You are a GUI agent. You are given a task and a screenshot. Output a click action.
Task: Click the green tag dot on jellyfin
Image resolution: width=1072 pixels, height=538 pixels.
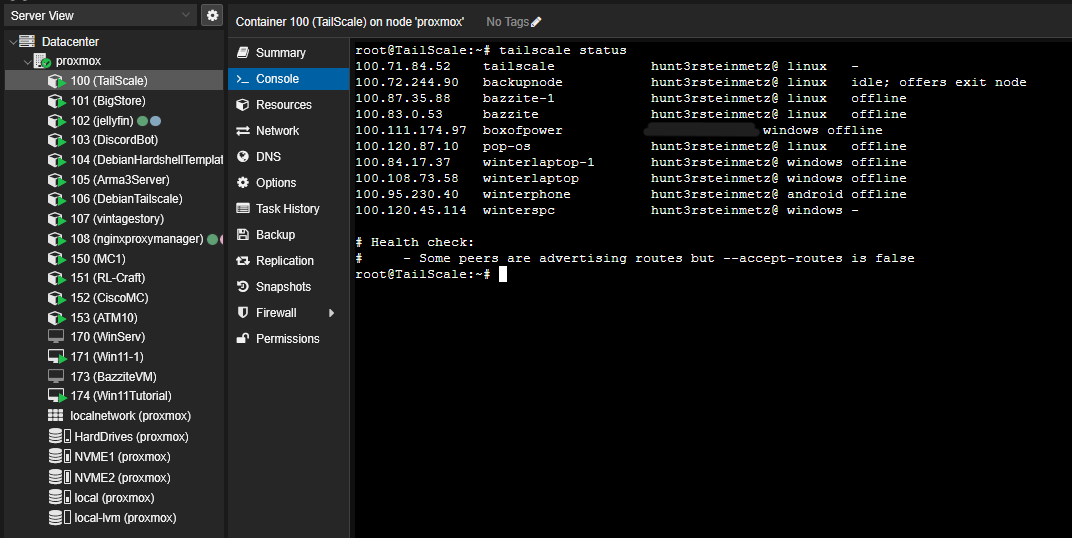tap(143, 121)
